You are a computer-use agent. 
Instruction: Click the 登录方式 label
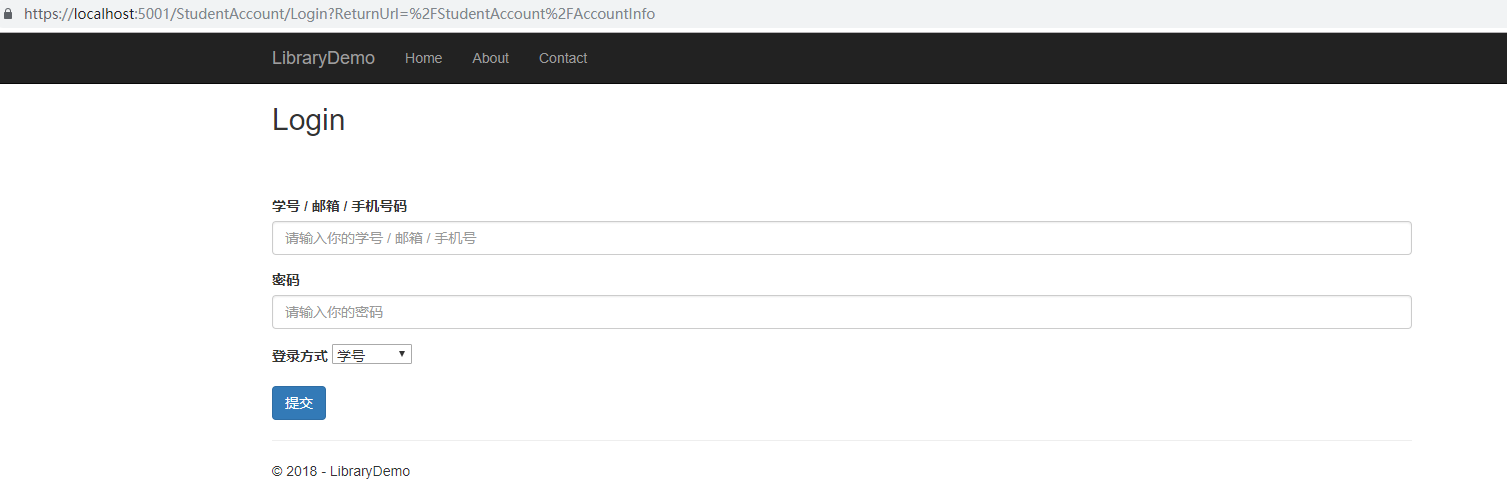tap(299, 356)
